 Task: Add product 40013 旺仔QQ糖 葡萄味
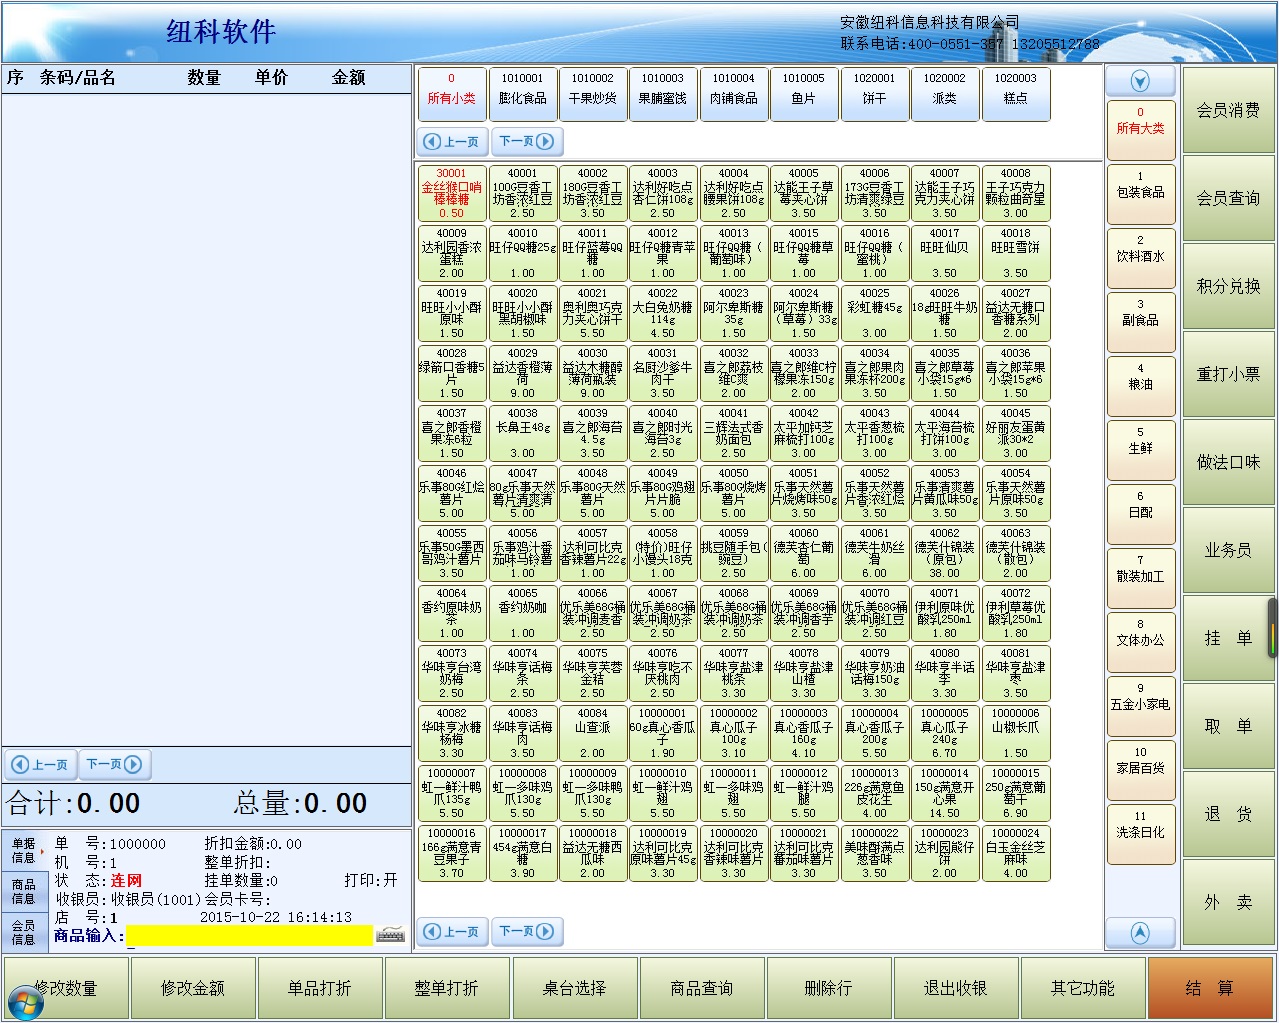point(733,253)
